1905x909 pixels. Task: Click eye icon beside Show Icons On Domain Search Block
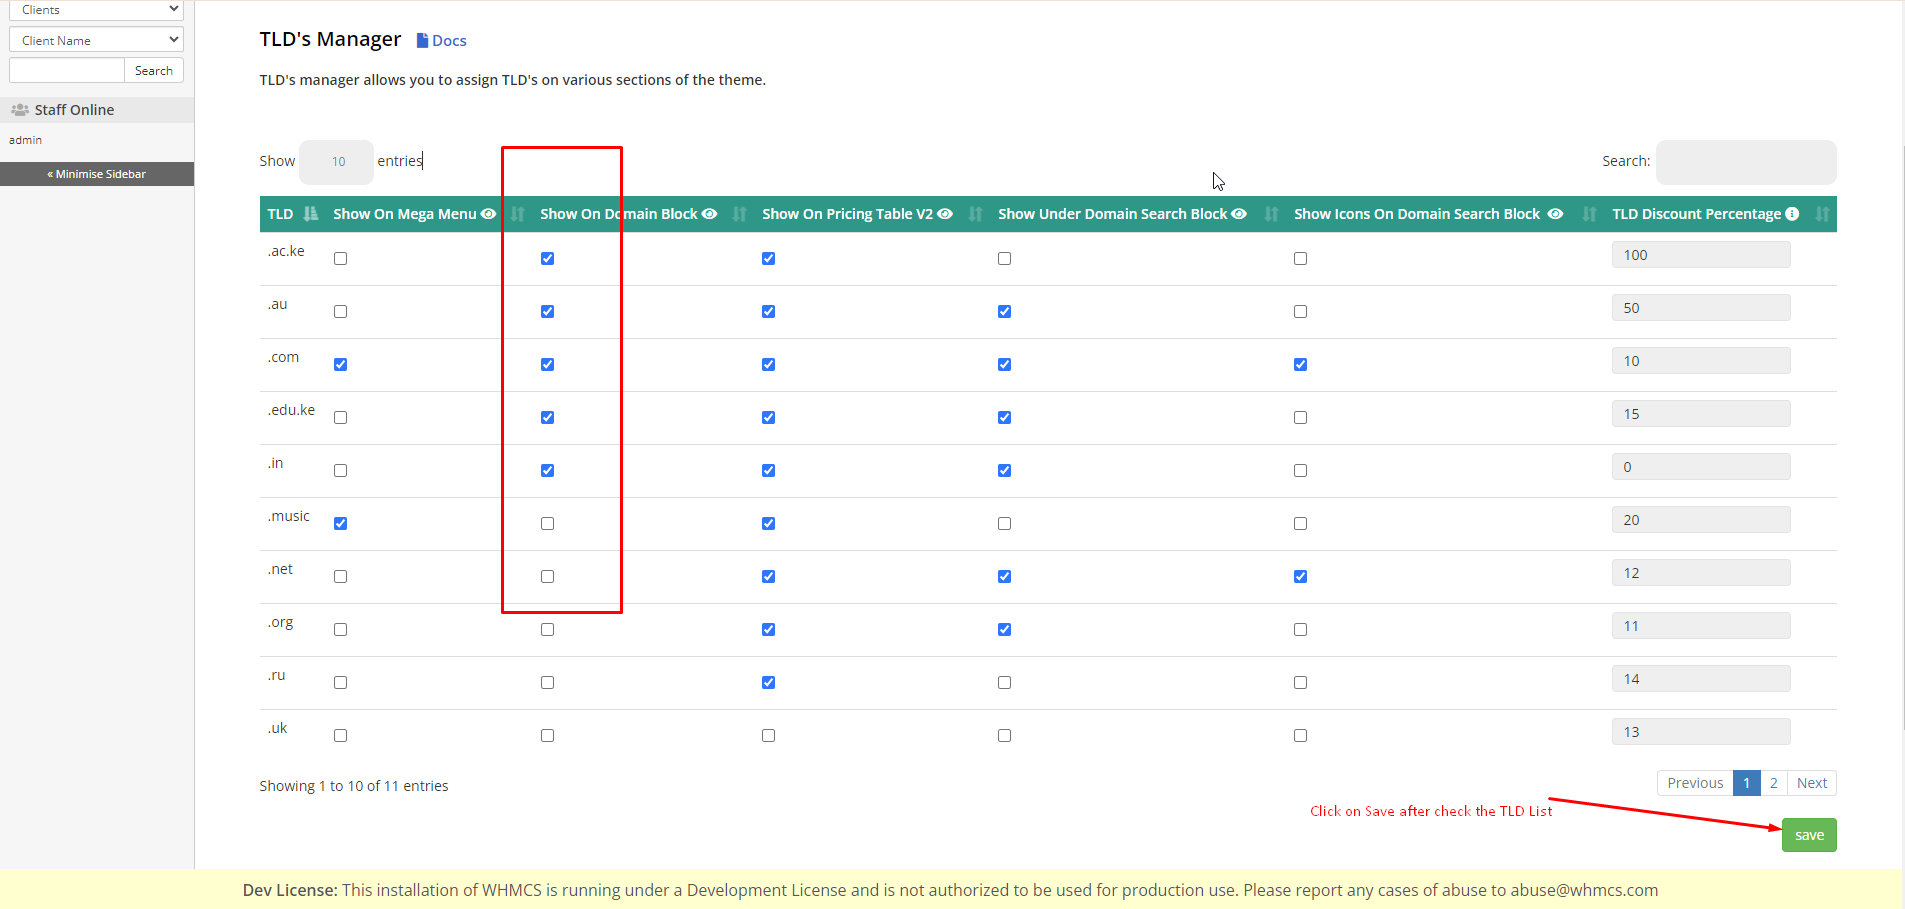[x=1555, y=214]
